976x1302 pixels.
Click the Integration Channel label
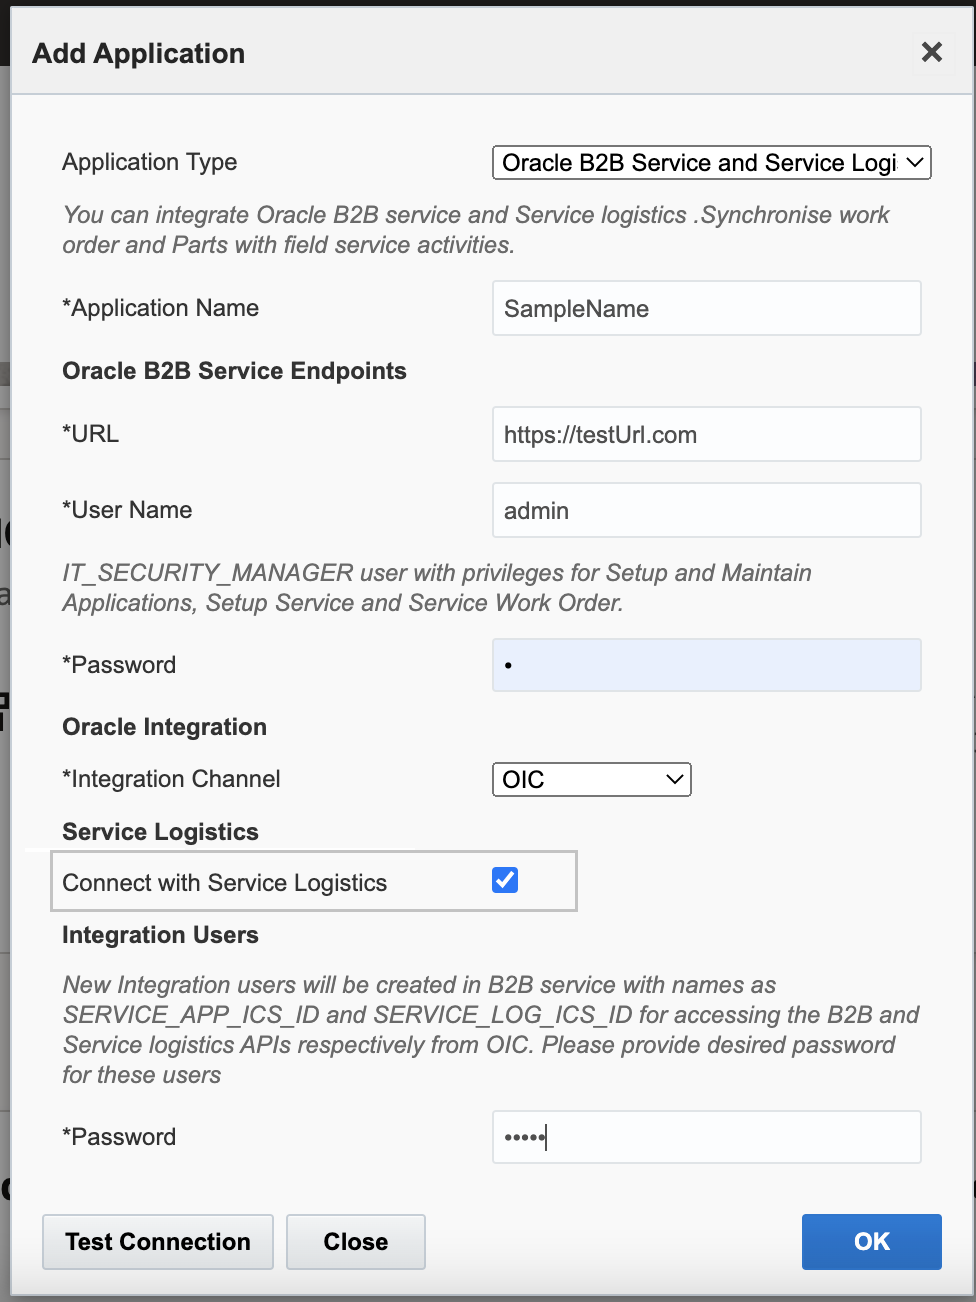click(171, 779)
